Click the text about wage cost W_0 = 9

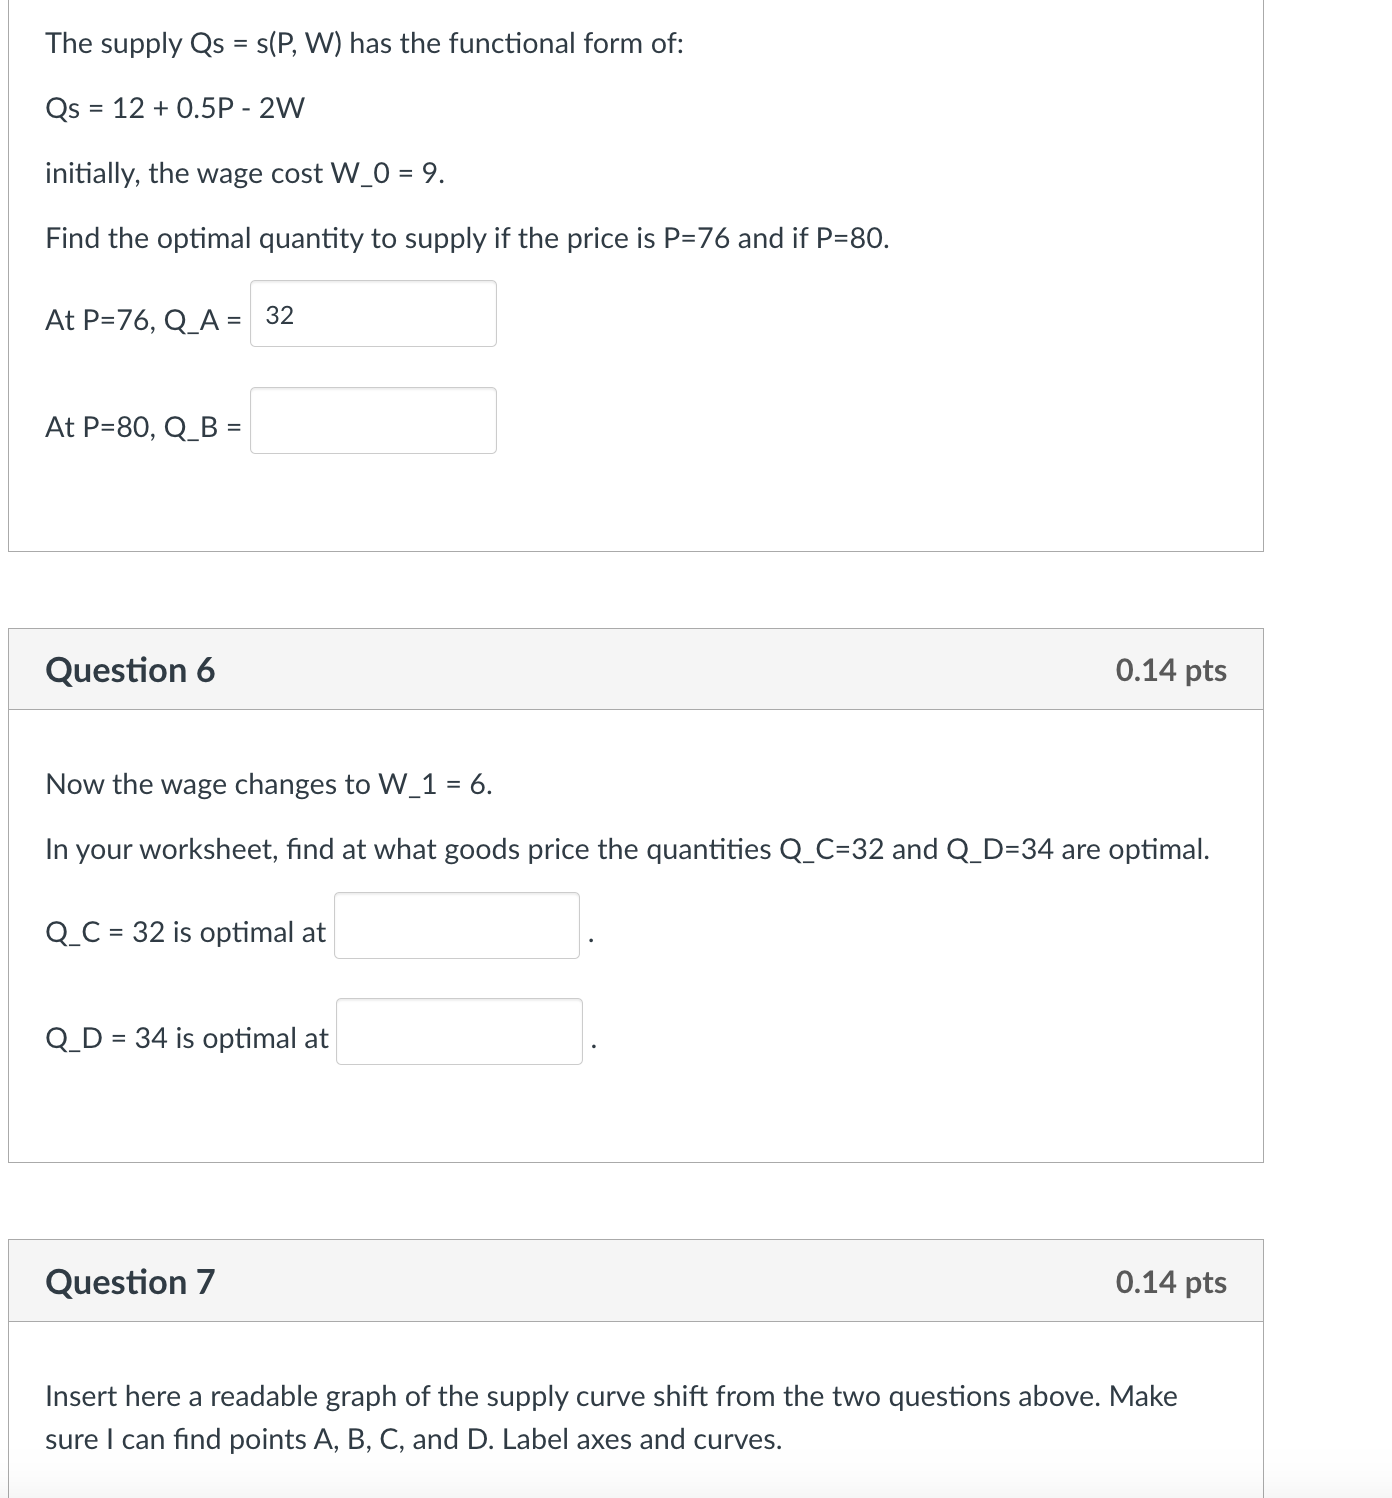pyautogui.click(x=245, y=172)
